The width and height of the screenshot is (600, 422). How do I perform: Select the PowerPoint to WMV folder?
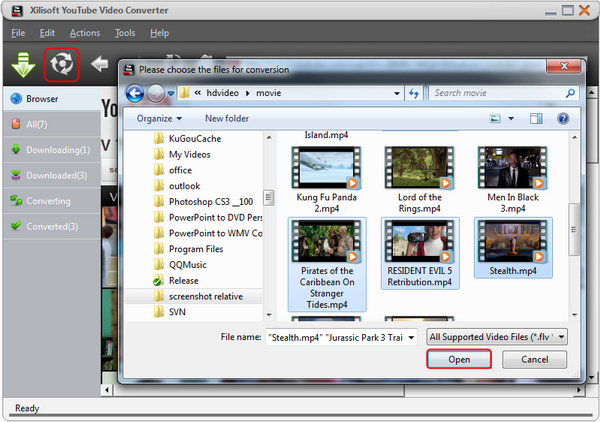[207, 233]
